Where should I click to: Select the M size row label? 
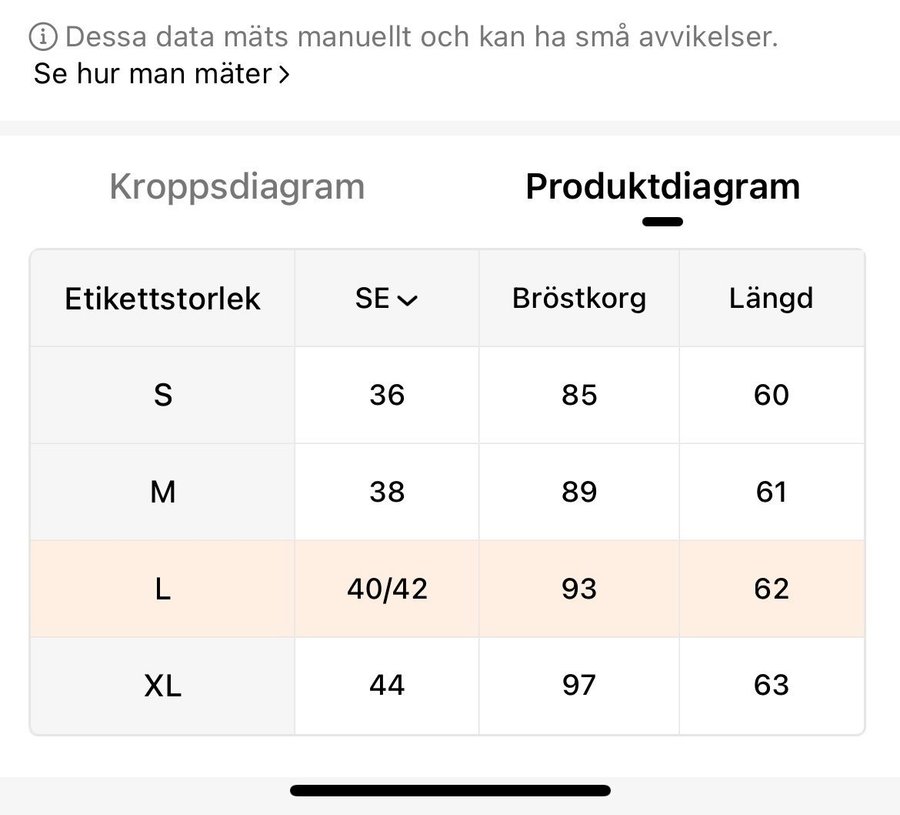tap(163, 492)
